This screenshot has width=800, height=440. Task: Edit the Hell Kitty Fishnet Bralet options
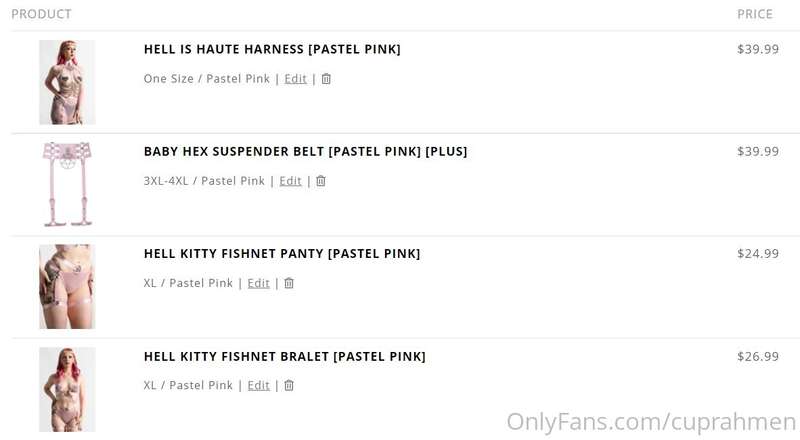[258, 385]
